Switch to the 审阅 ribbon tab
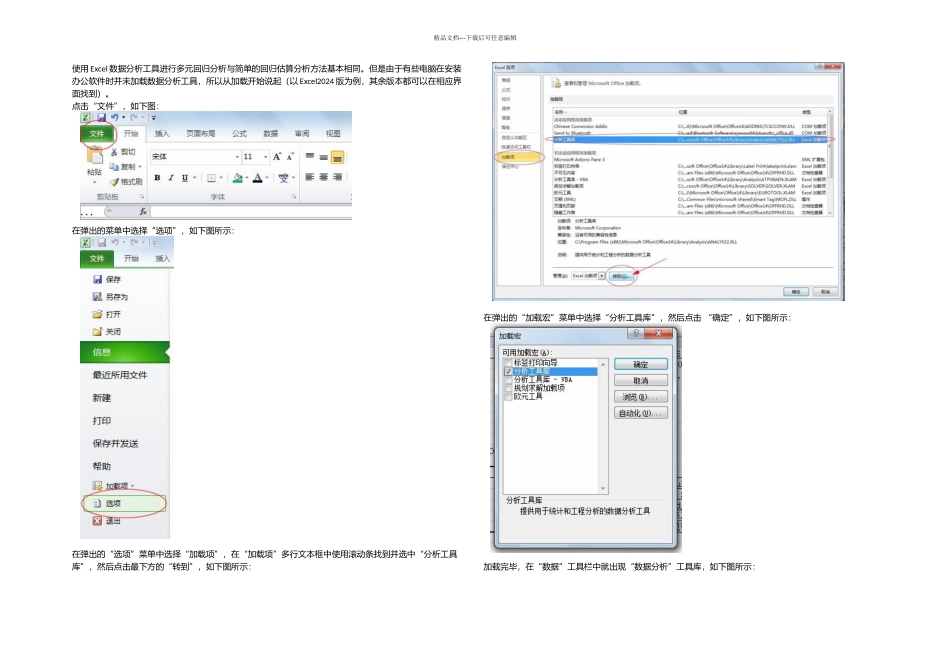This screenshot has width=950, height=672. [302, 133]
